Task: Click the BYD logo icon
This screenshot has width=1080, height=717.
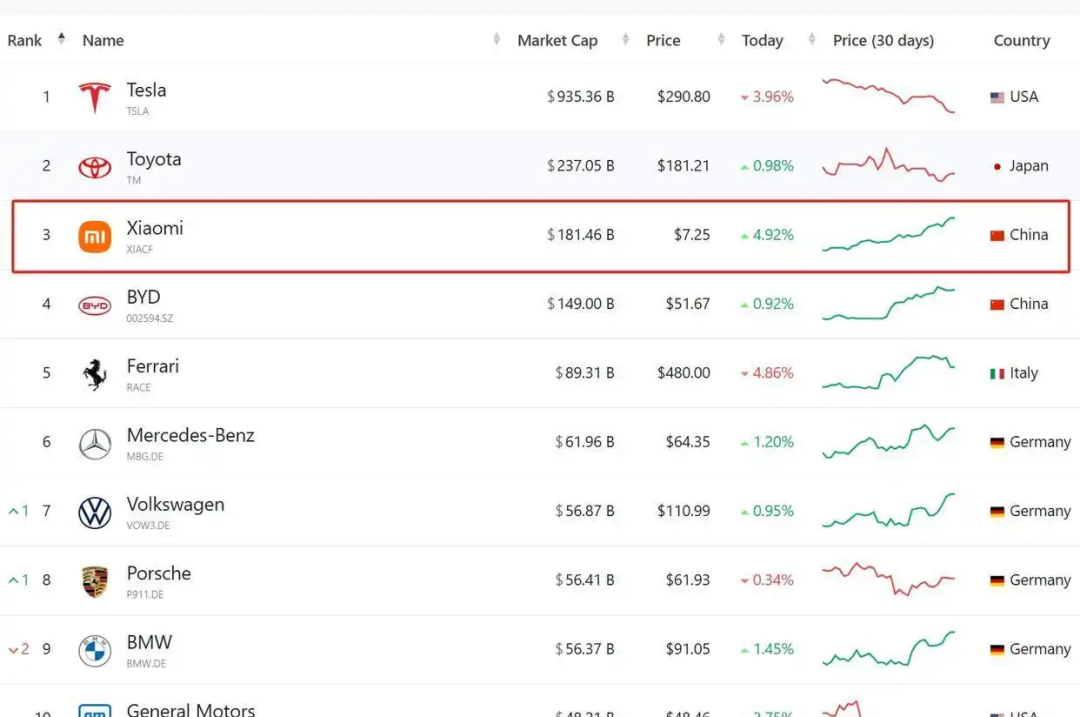Action: [x=94, y=305]
